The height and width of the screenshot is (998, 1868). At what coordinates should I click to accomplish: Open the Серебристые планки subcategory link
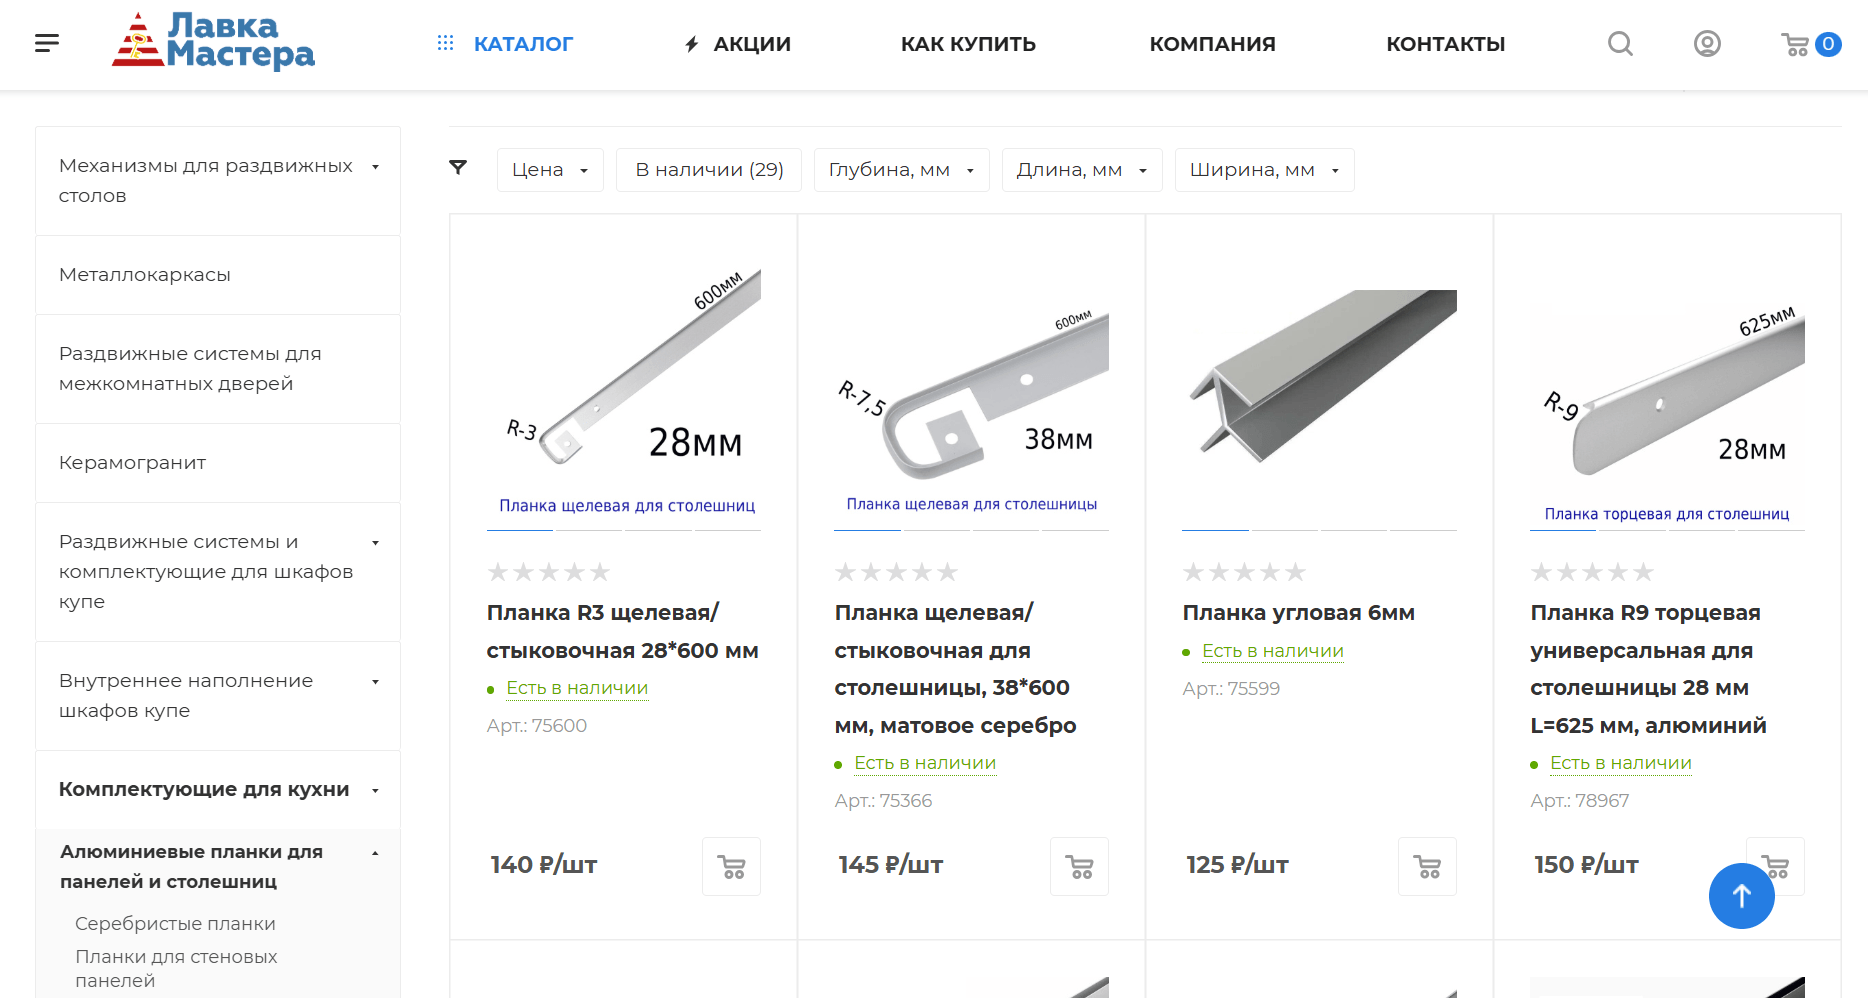click(175, 924)
